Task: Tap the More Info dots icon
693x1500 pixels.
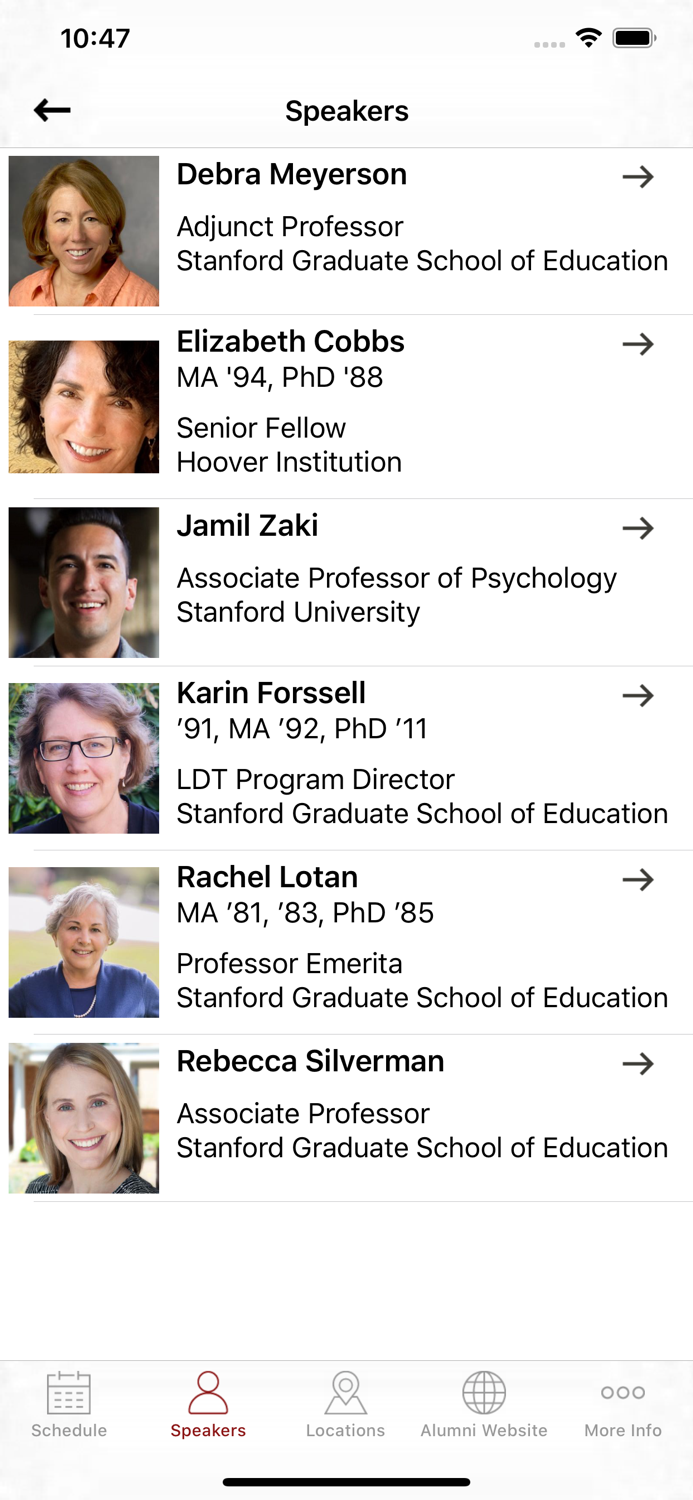Action: (623, 1392)
